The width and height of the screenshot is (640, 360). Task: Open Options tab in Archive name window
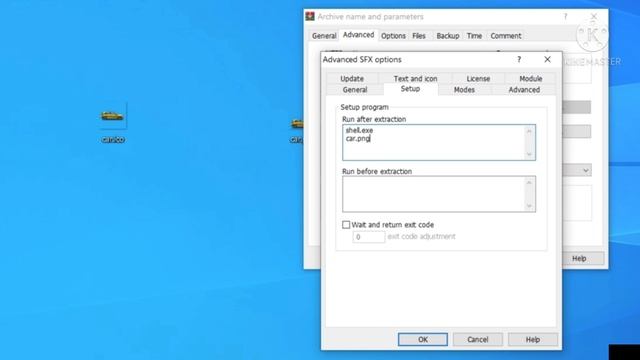point(393,36)
